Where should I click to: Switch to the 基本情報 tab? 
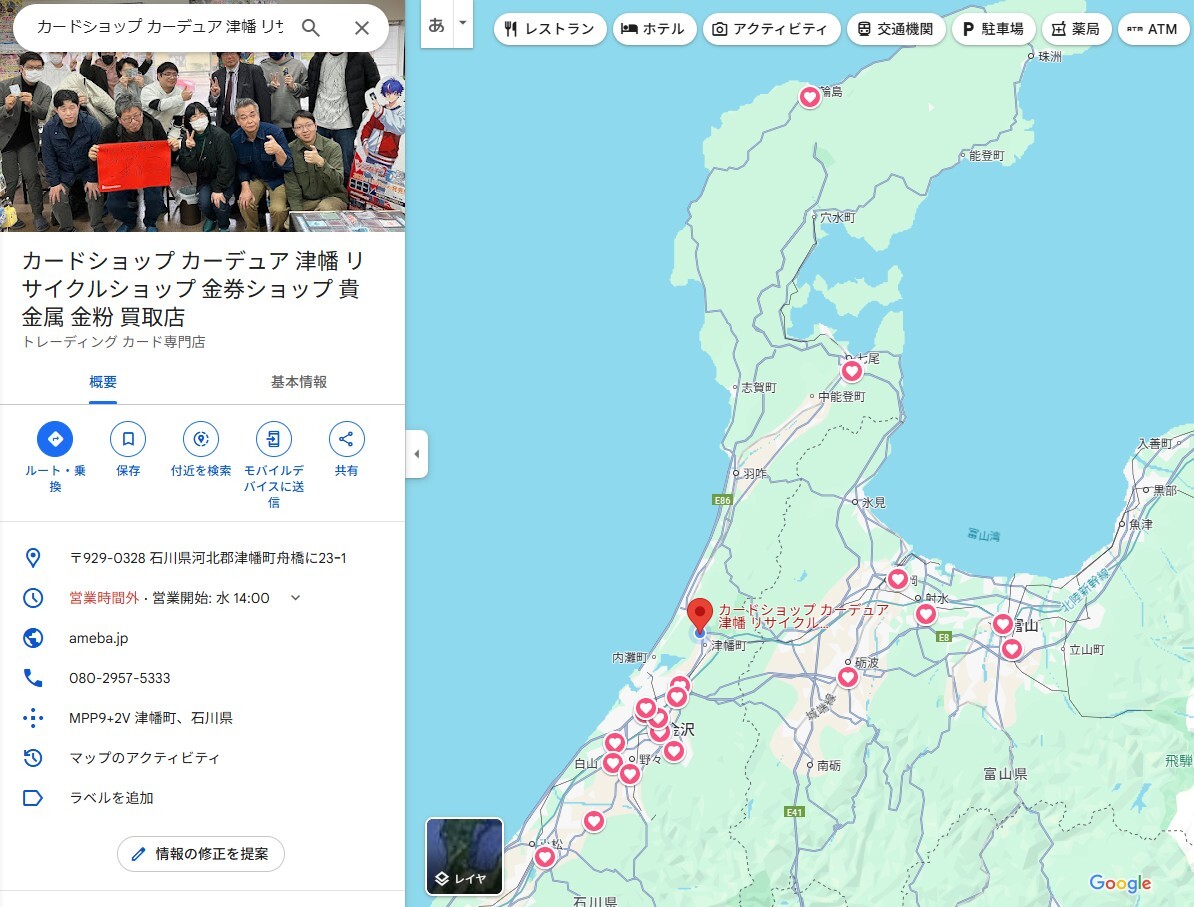[298, 382]
